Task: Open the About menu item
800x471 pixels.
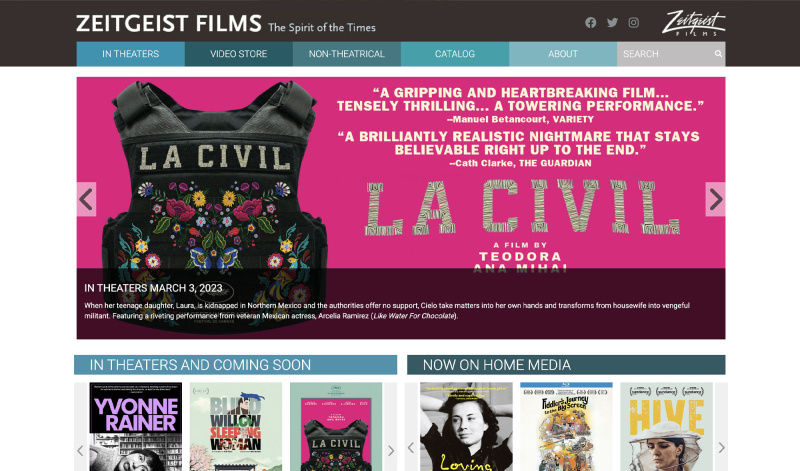Action: tap(563, 54)
